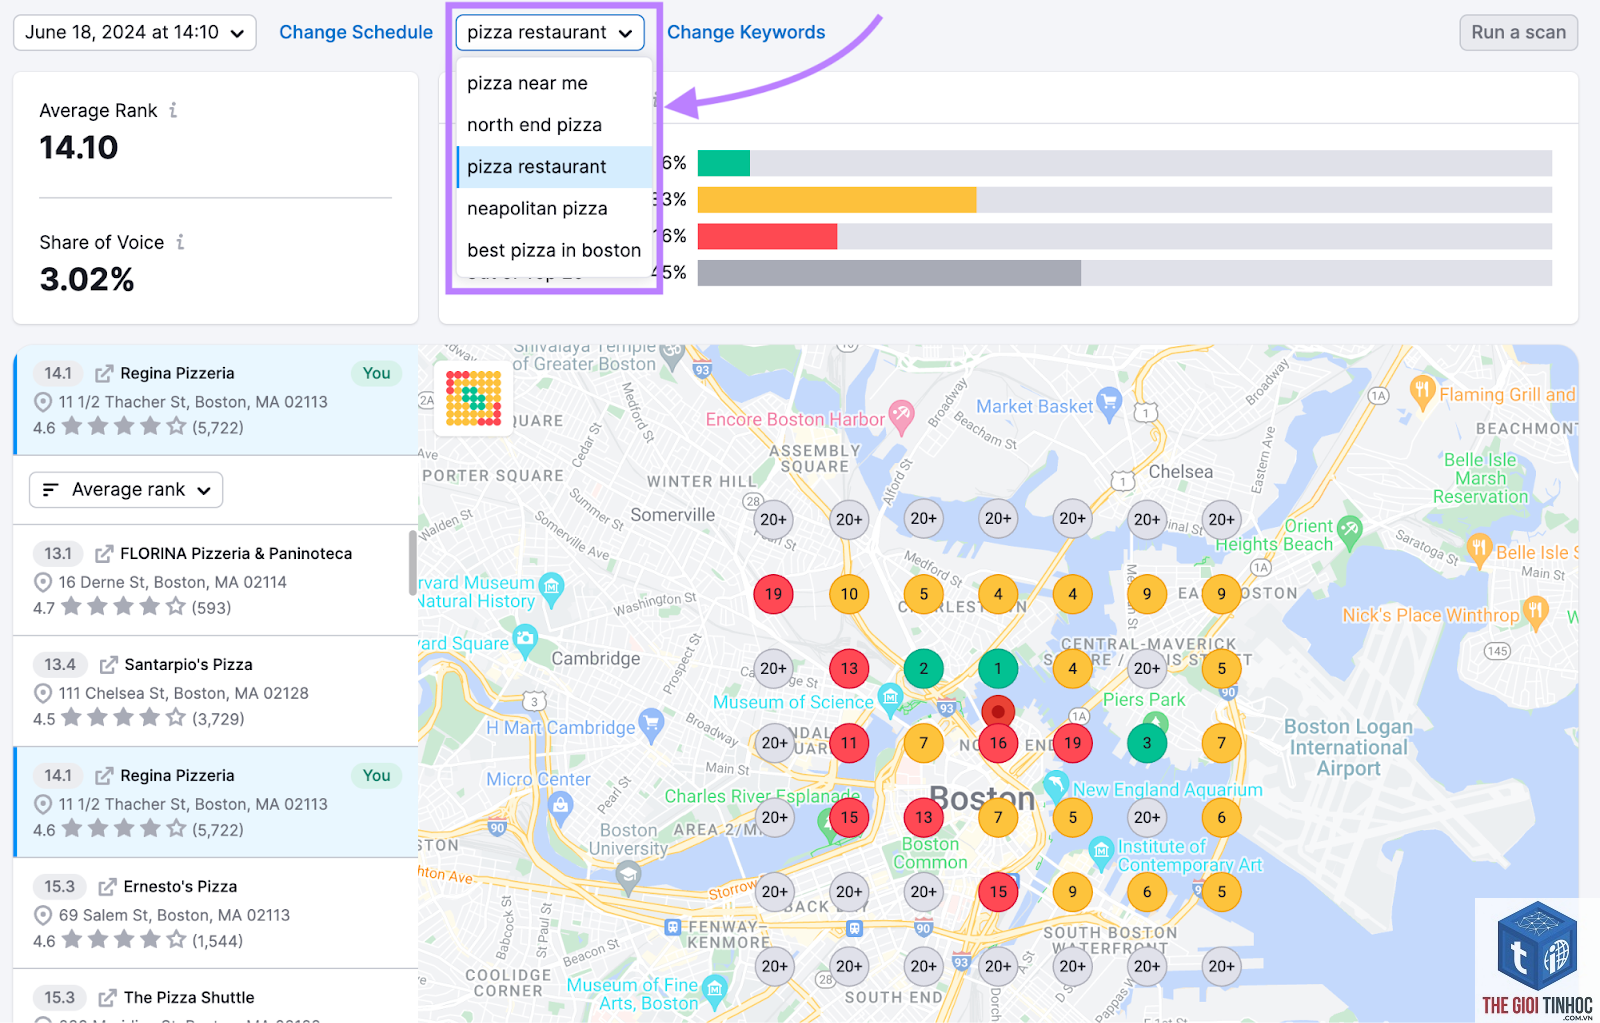Image resolution: width=1600 pixels, height=1023 pixels.
Task: Select Ernesto's Pizza listing name
Action: (x=180, y=886)
